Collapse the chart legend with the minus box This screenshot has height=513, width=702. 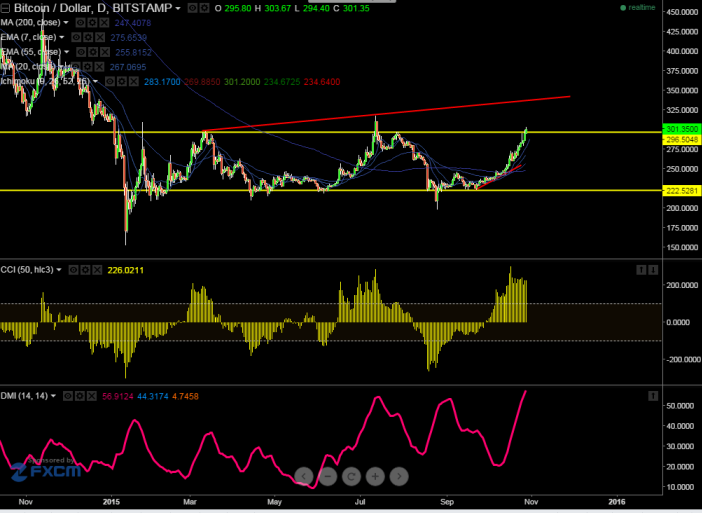[5, 8]
